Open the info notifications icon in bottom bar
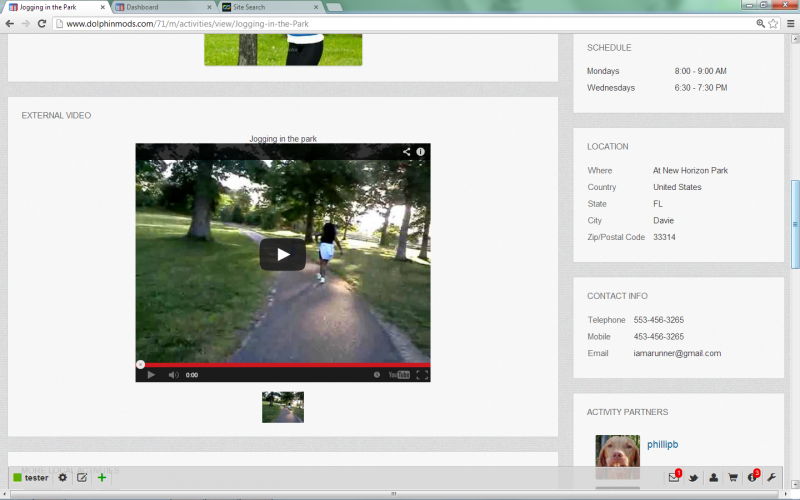 (x=752, y=478)
